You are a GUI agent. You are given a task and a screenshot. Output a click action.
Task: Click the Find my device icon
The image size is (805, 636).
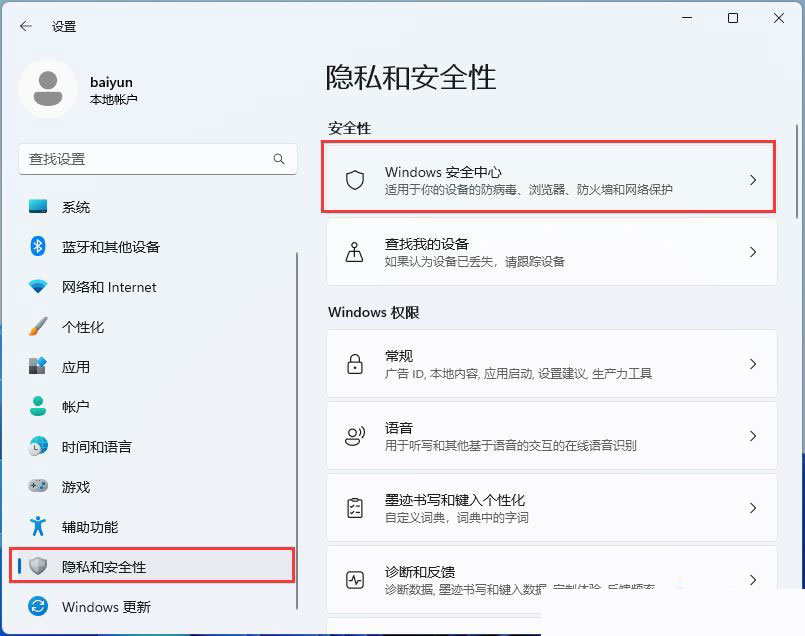tap(354, 252)
